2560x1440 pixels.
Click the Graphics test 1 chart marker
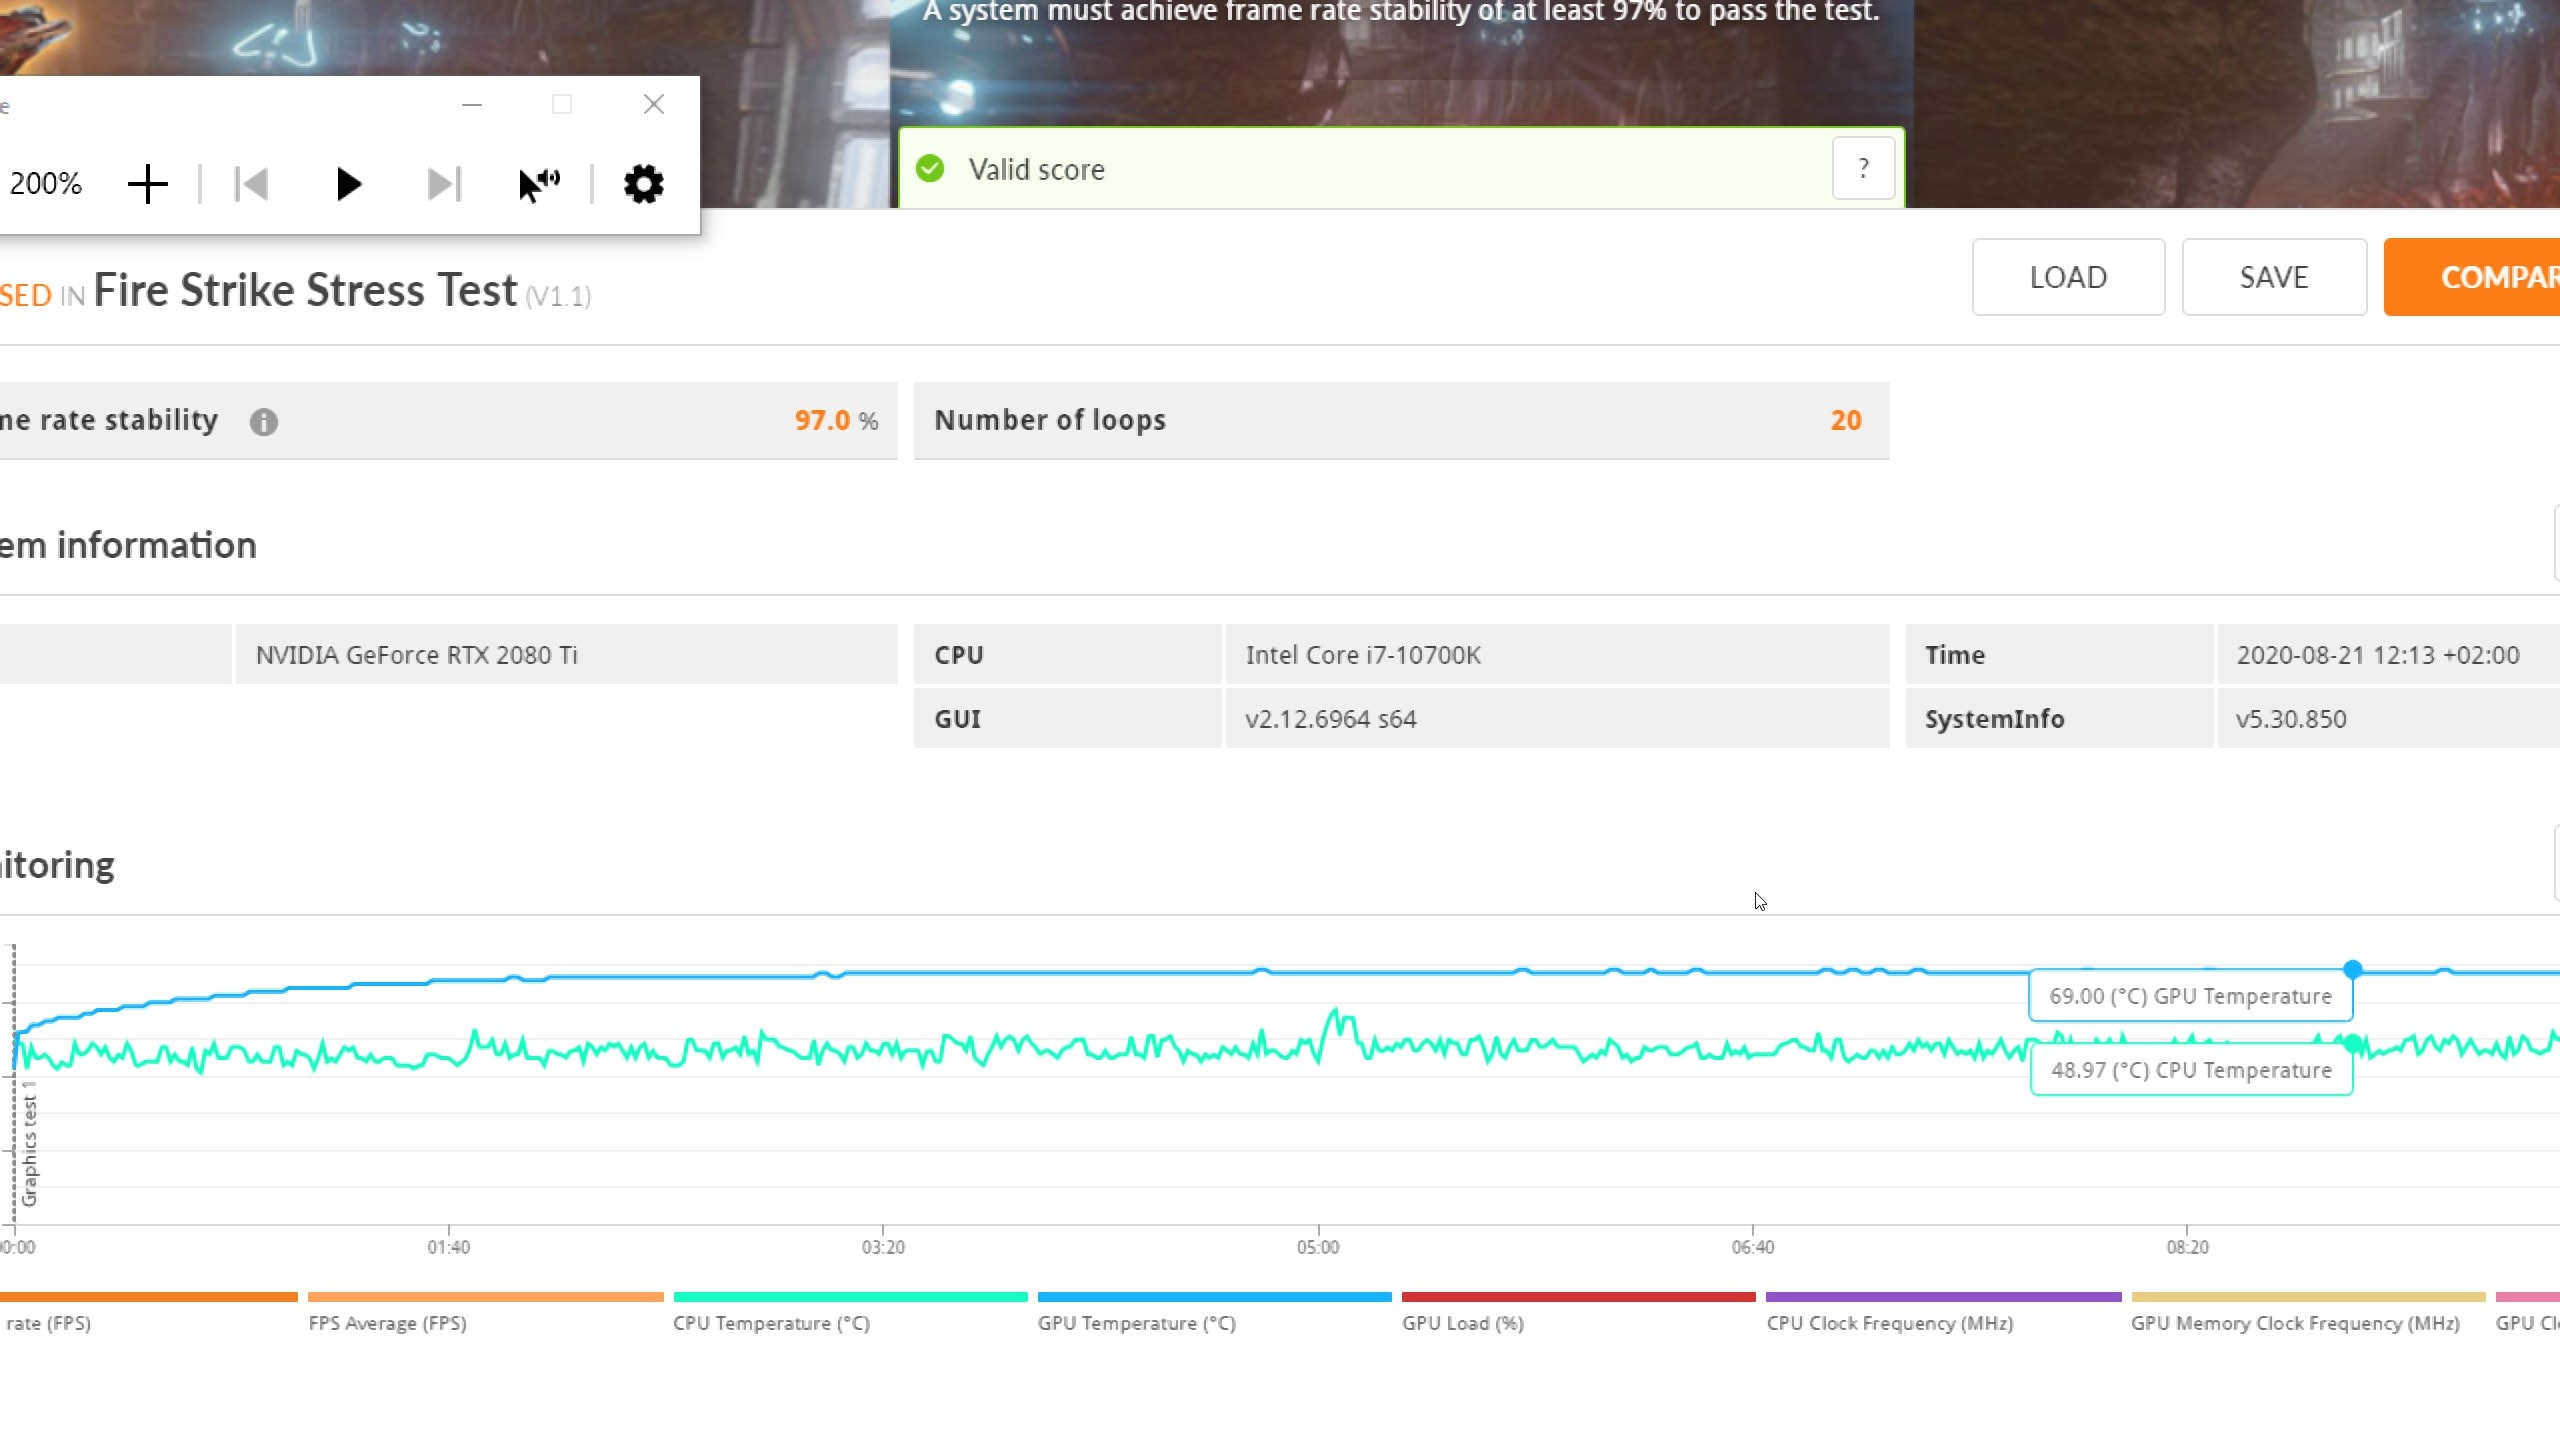[x=29, y=1143]
